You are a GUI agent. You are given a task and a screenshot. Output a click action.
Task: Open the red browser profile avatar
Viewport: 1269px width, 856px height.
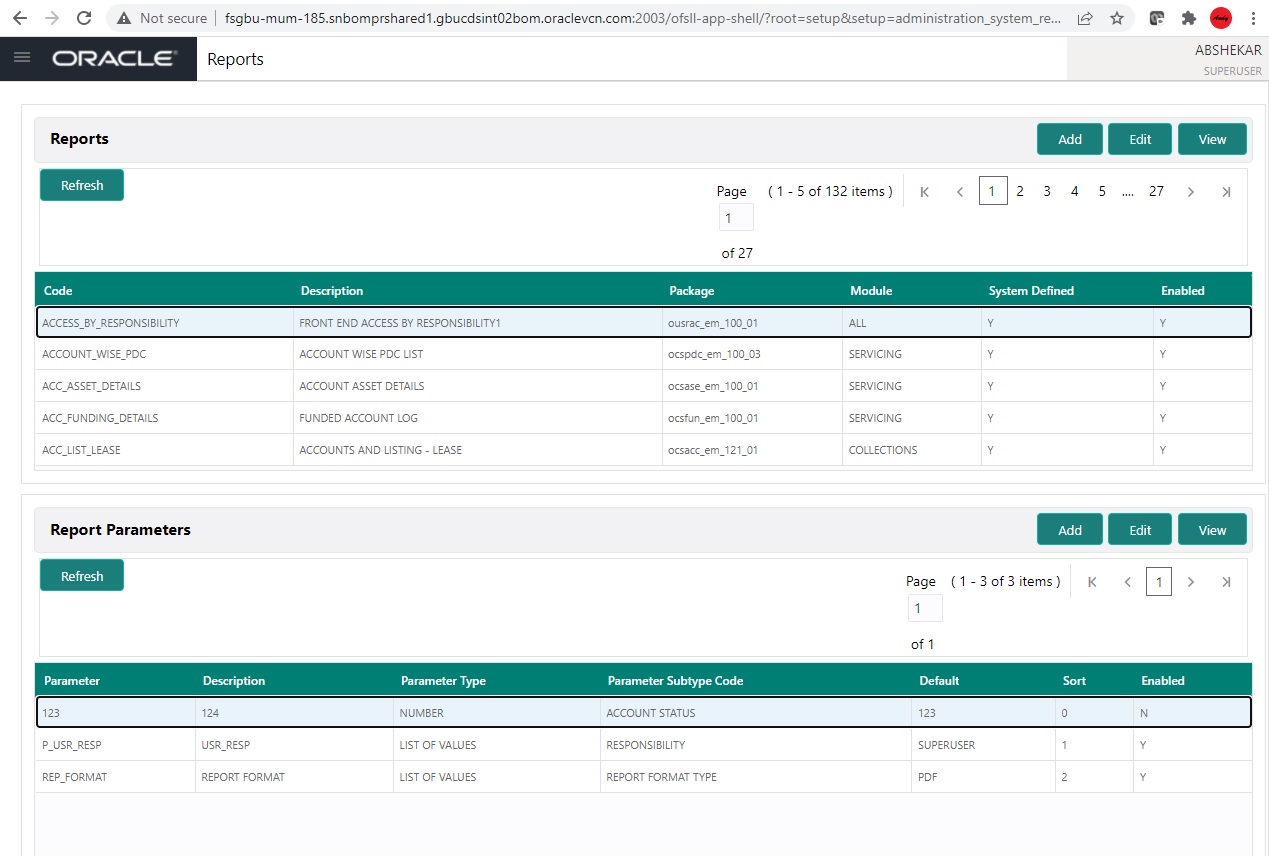tap(1221, 18)
